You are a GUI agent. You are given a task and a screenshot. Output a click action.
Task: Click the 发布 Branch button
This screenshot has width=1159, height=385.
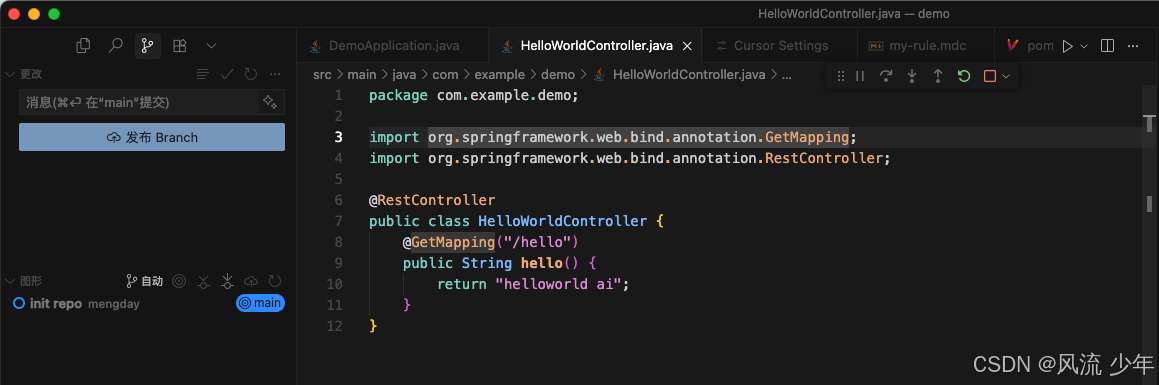(x=152, y=137)
